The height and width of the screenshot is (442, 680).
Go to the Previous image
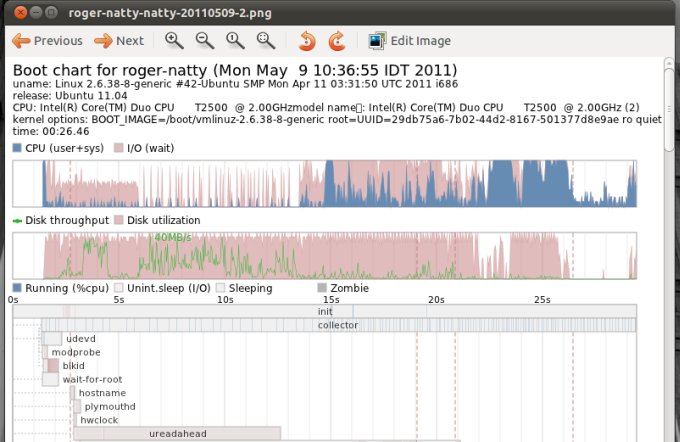point(47,41)
